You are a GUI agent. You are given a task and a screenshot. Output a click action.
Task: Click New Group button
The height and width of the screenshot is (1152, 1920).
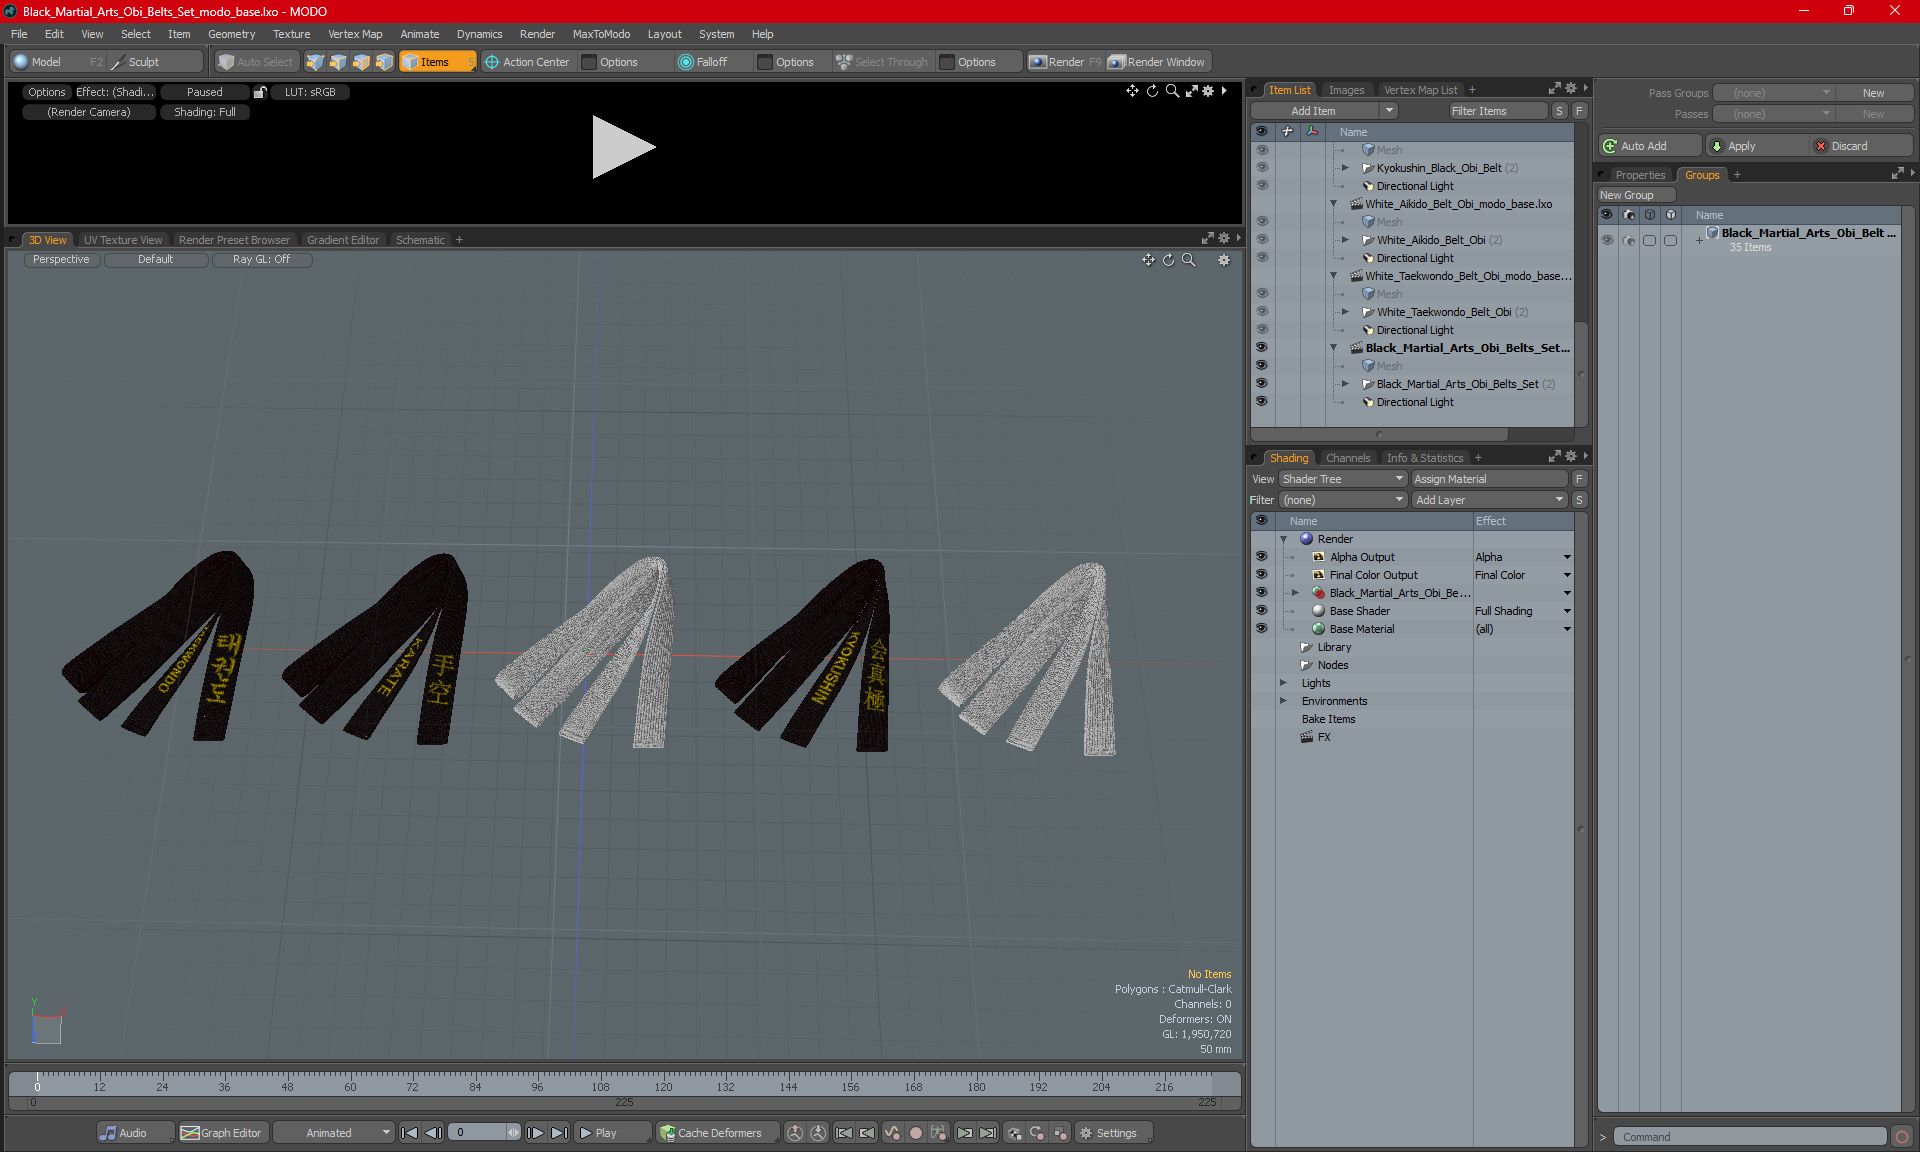point(1635,195)
